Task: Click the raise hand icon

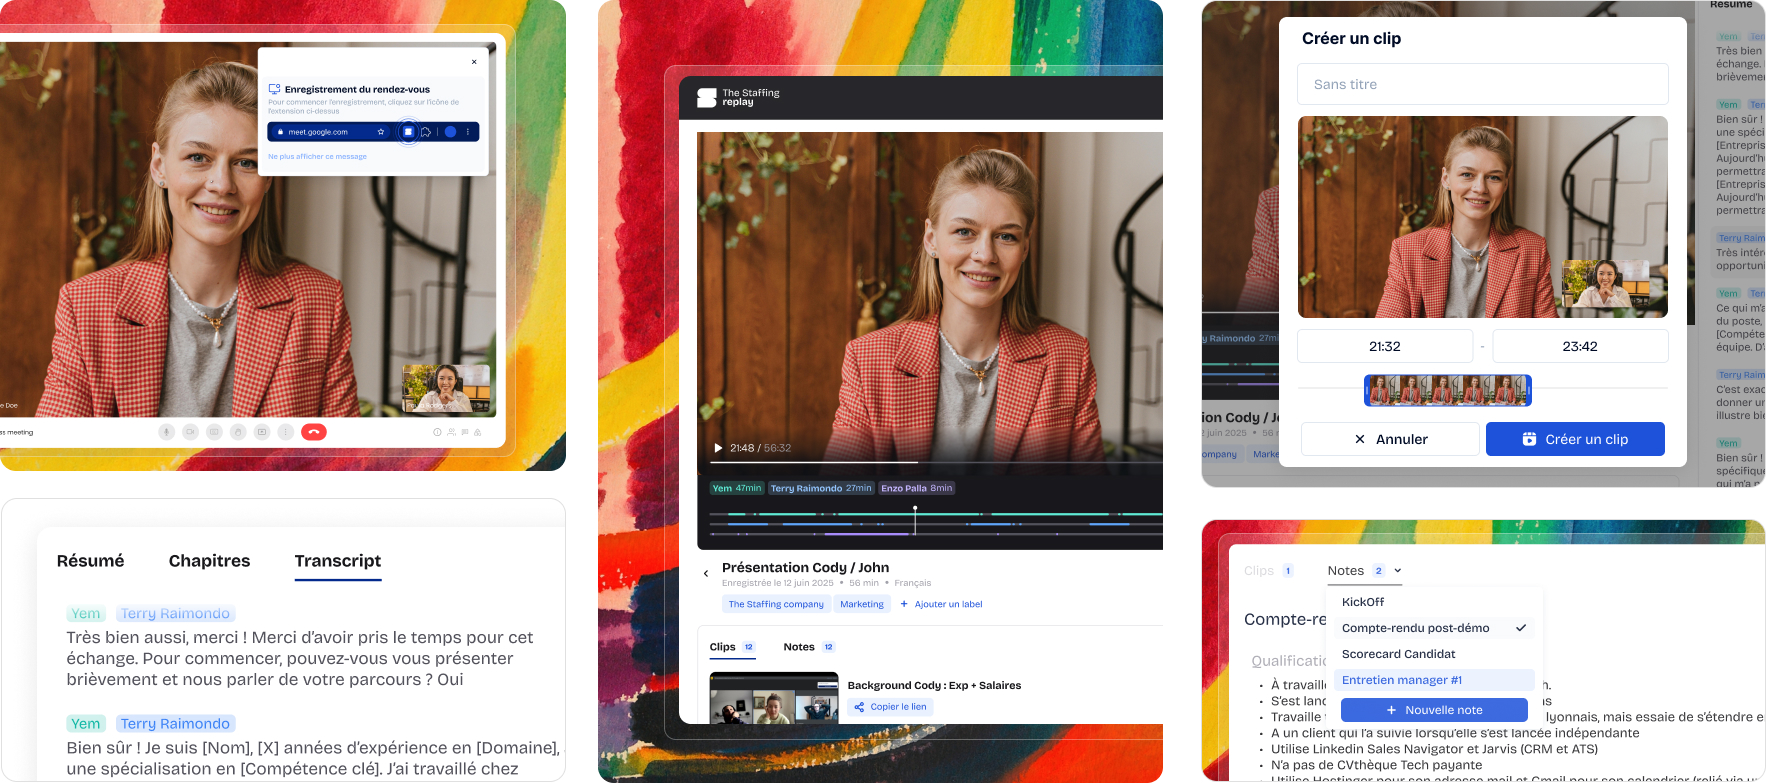Action: 238,432
